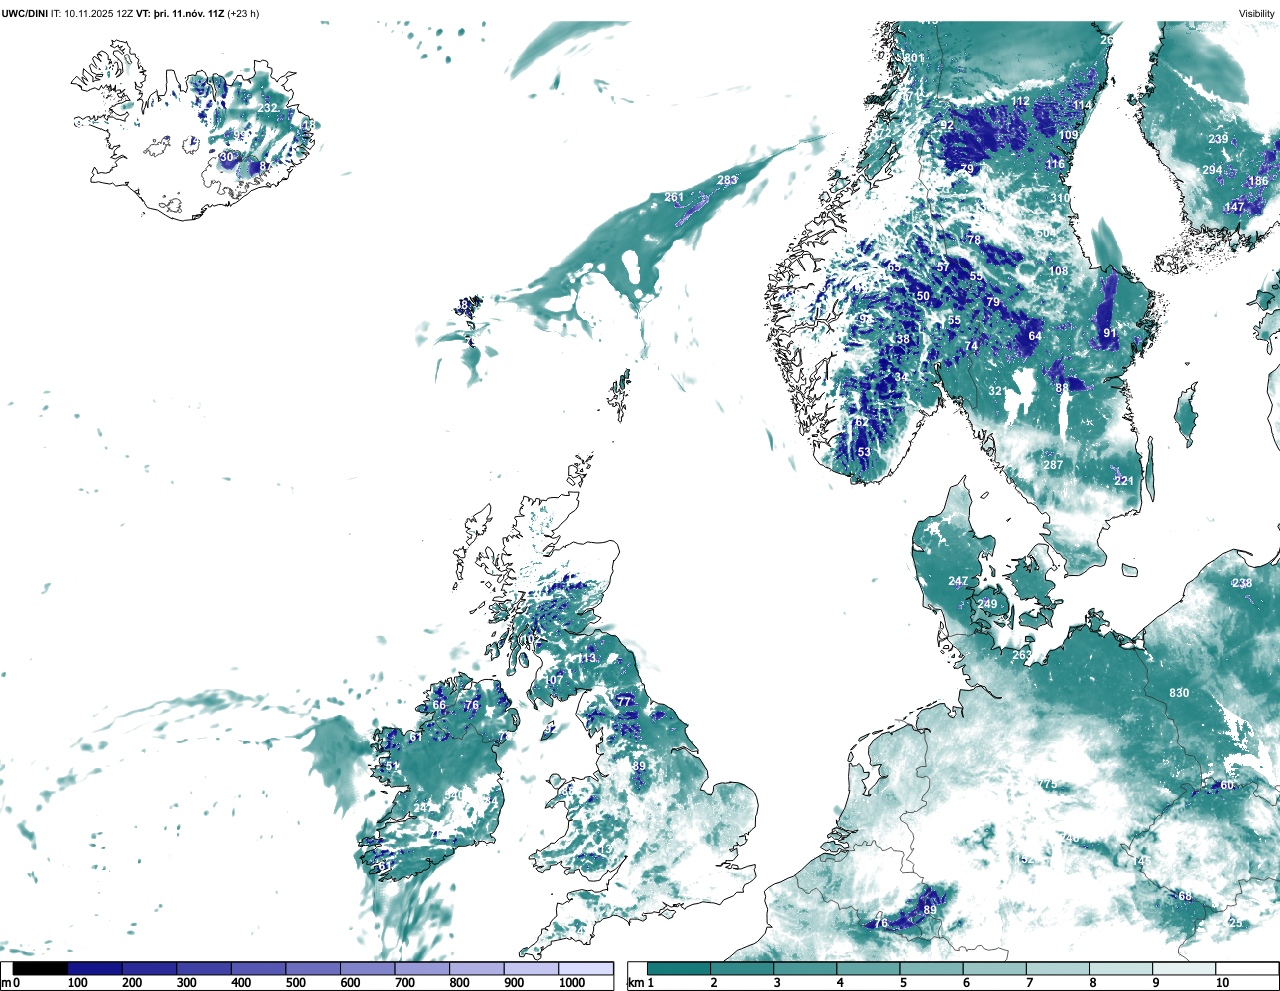Click the '310' value on Sweden's east coast
Viewport: 1280px width, 991px height.
[1060, 198]
